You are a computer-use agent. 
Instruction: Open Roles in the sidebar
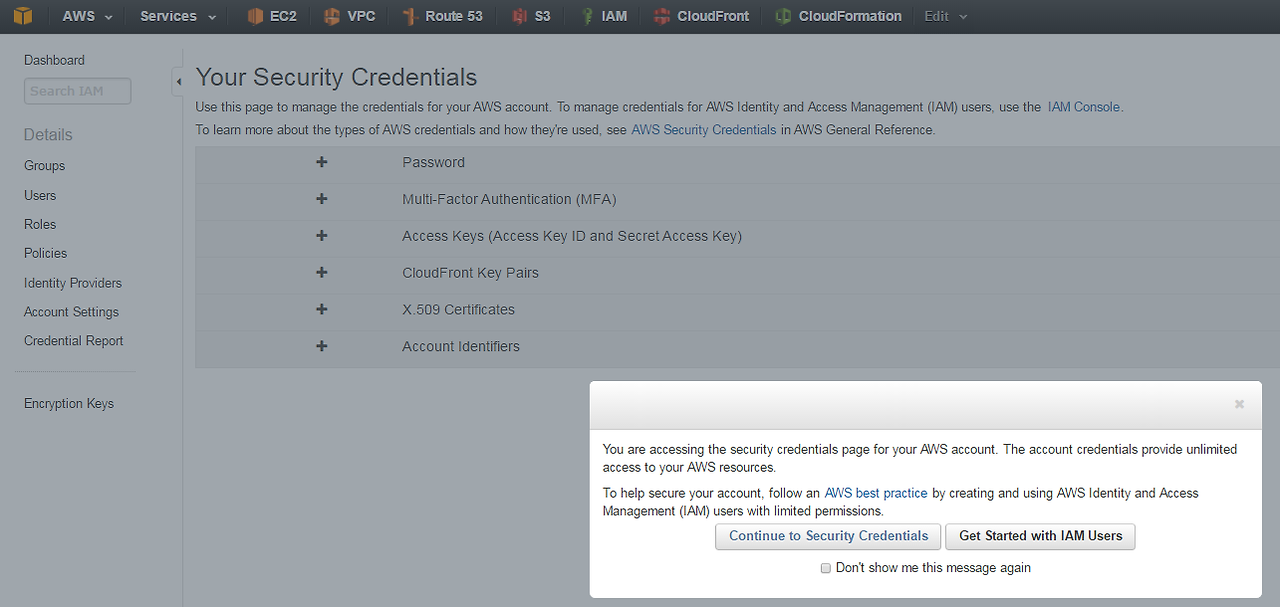click(40, 224)
